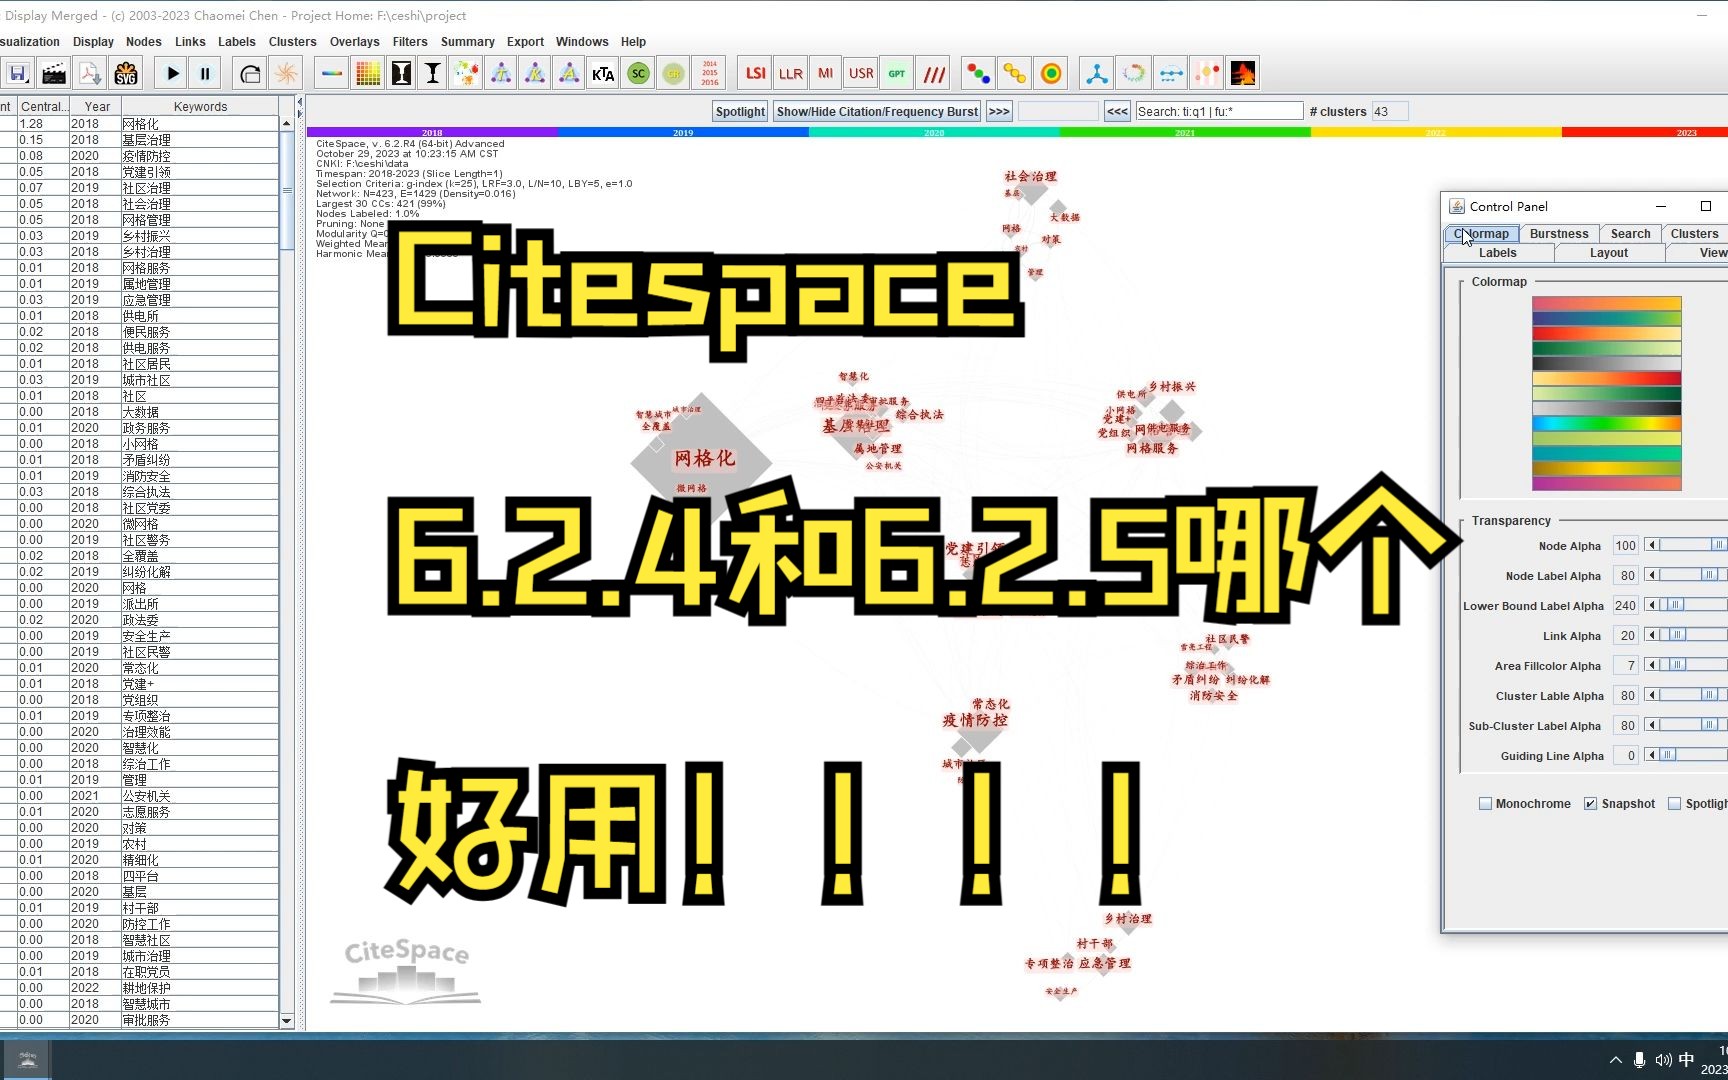1728x1080 pixels.
Task: Click the taskbar CiteSpace application icon
Action: [x=28, y=1060]
